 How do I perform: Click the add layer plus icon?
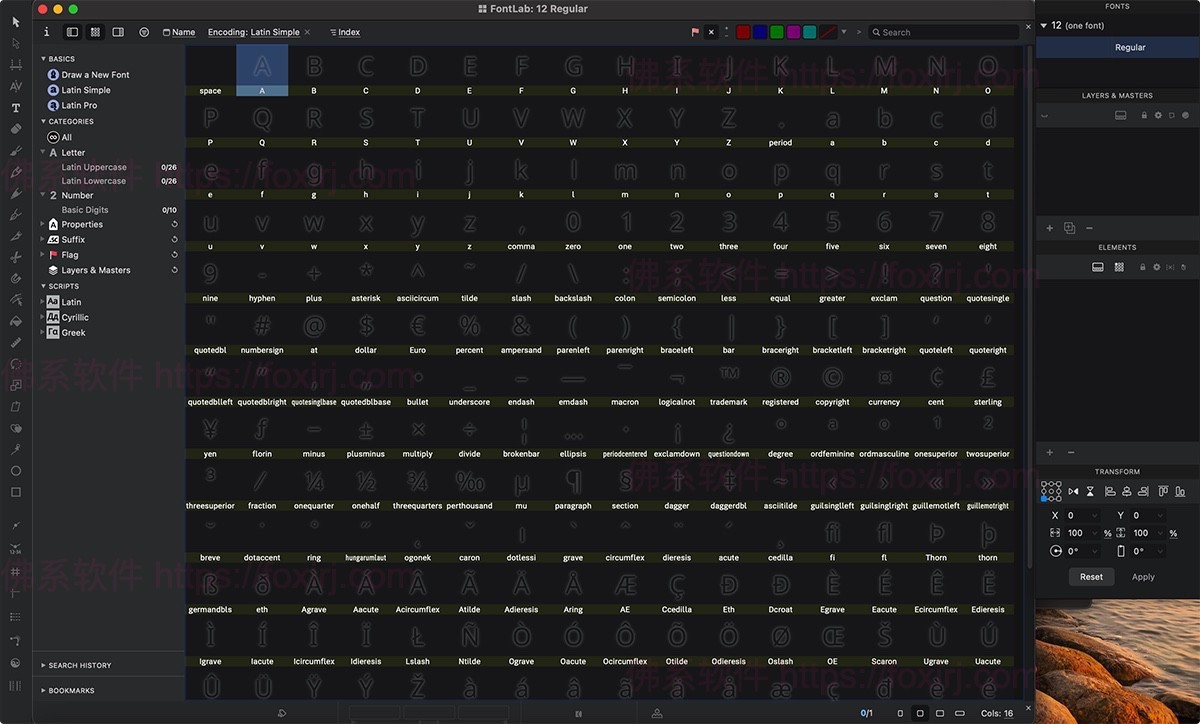click(x=1049, y=228)
